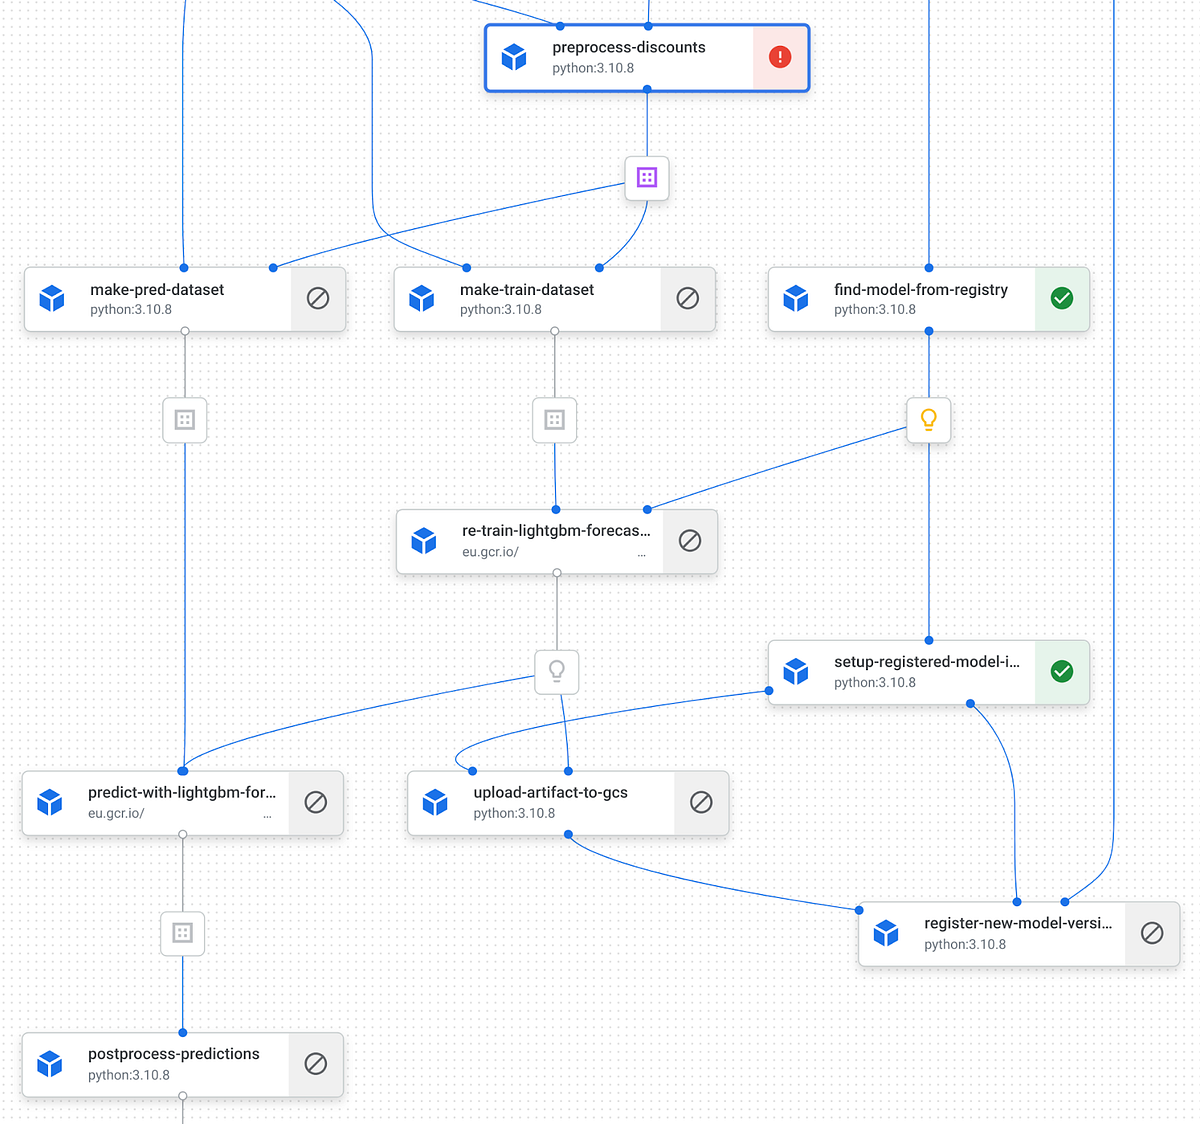
Task: Click the container icon on upload-artifact-to-gcs
Action: pyautogui.click(x=434, y=802)
